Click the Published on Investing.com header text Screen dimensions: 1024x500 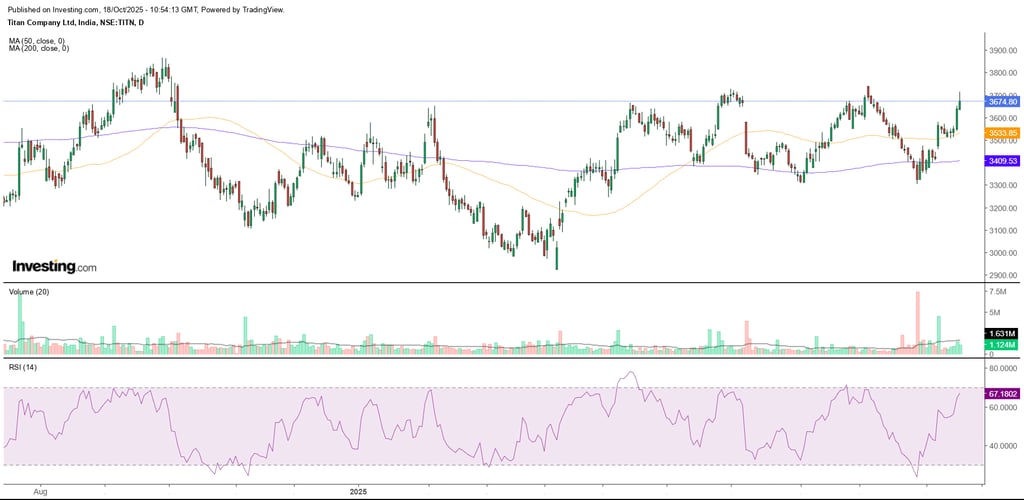pos(146,10)
